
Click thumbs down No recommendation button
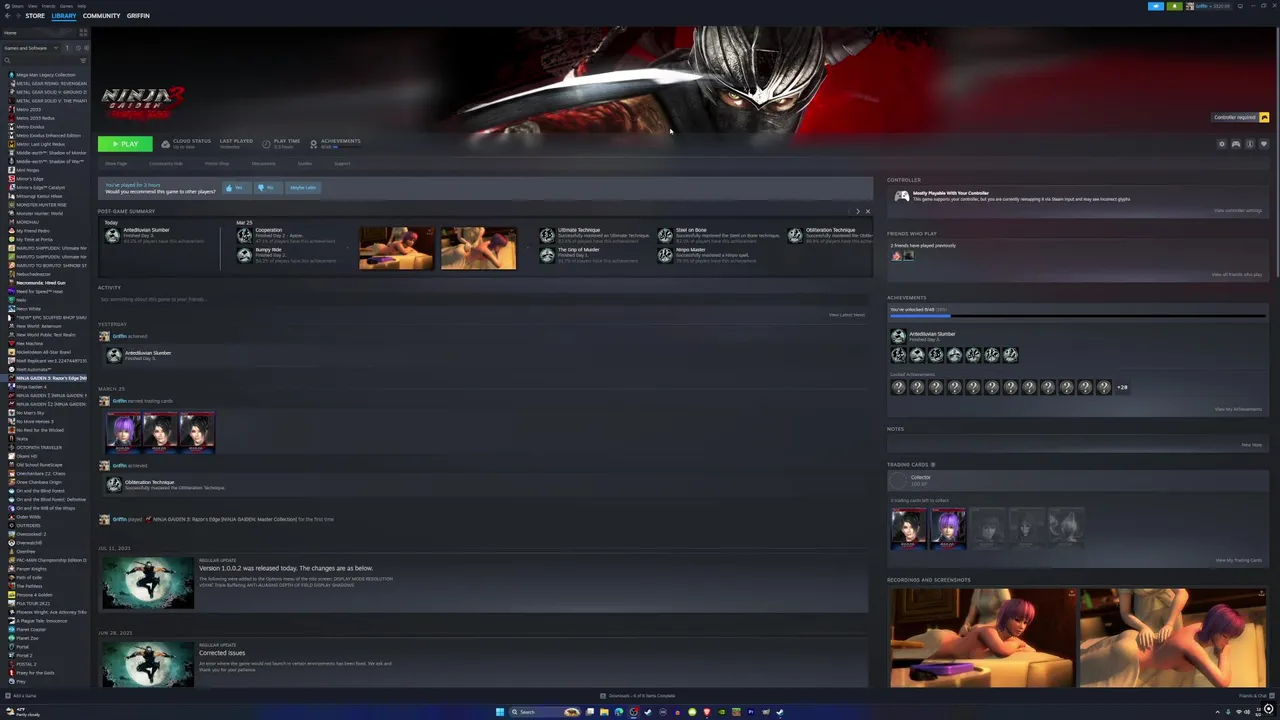pos(267,188)
